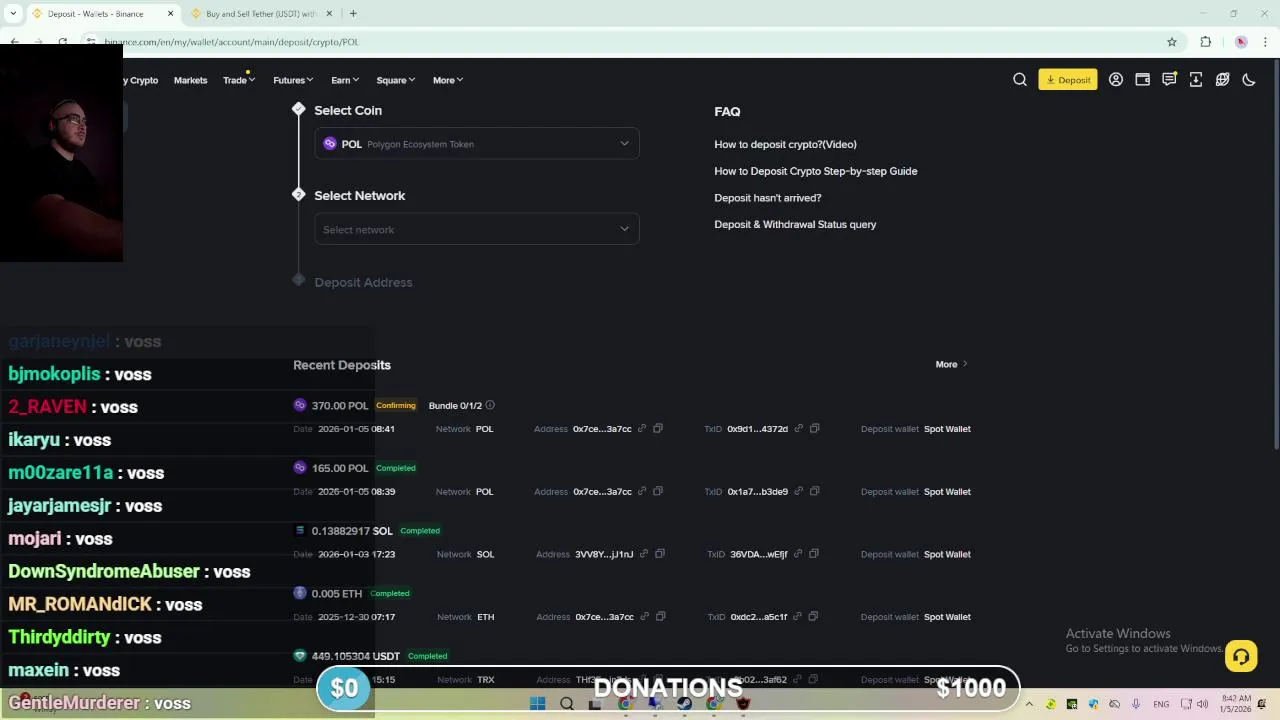The image size is (1280, 720).
Task: Bookmark this page with star icon
Action: tap(1172, 42)
